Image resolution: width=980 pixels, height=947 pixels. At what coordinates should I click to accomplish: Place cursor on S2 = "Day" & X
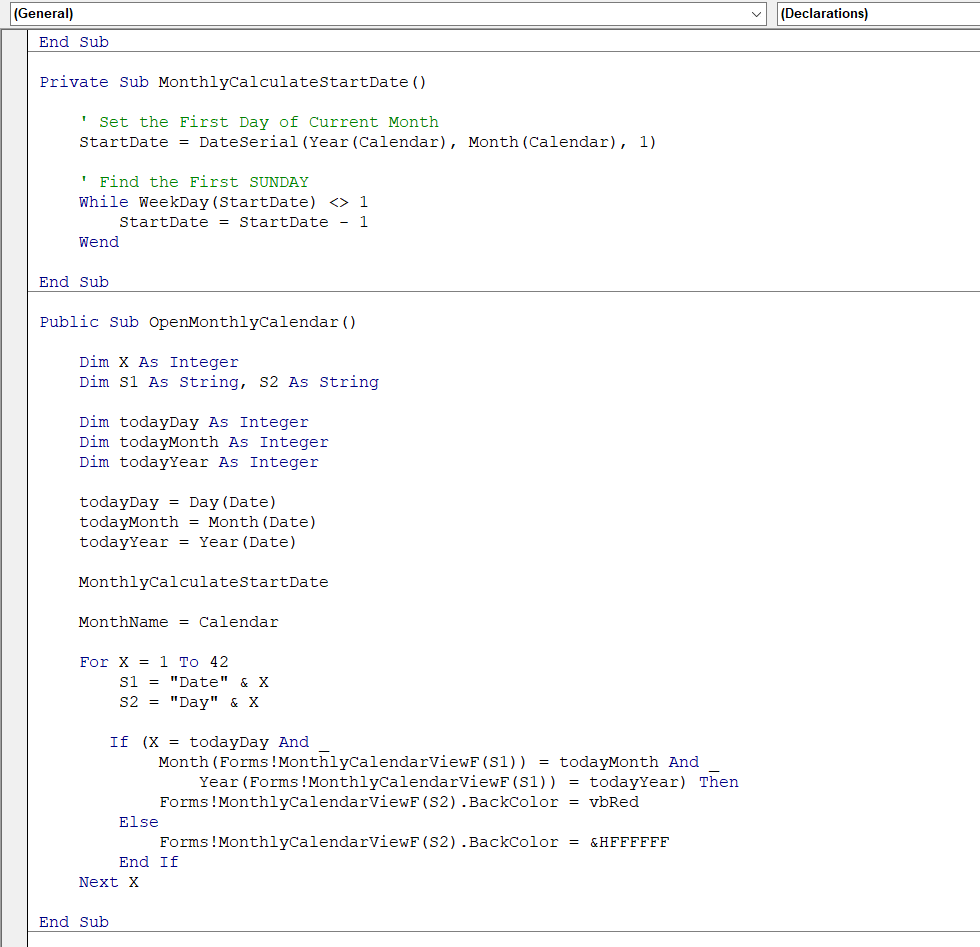tap(188, 702)
